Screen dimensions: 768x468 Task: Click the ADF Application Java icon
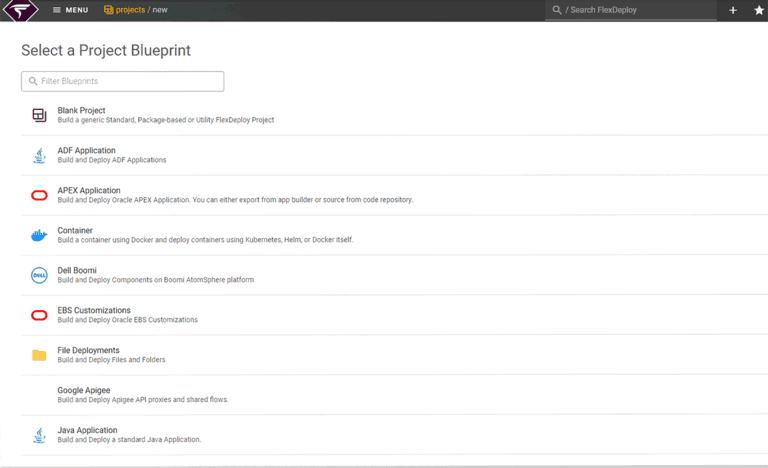(39, 155)
